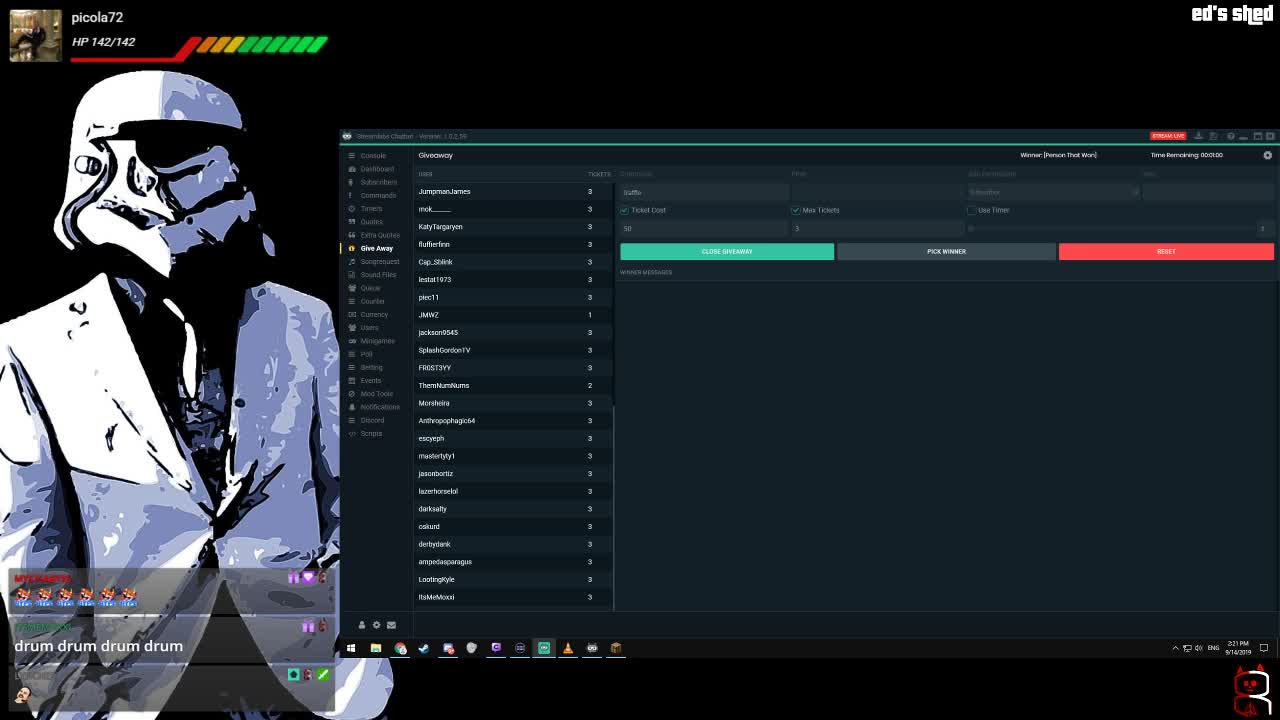
Task: Click the mail envelope icon at sidebar bottom
Action: tap(391, 625)
